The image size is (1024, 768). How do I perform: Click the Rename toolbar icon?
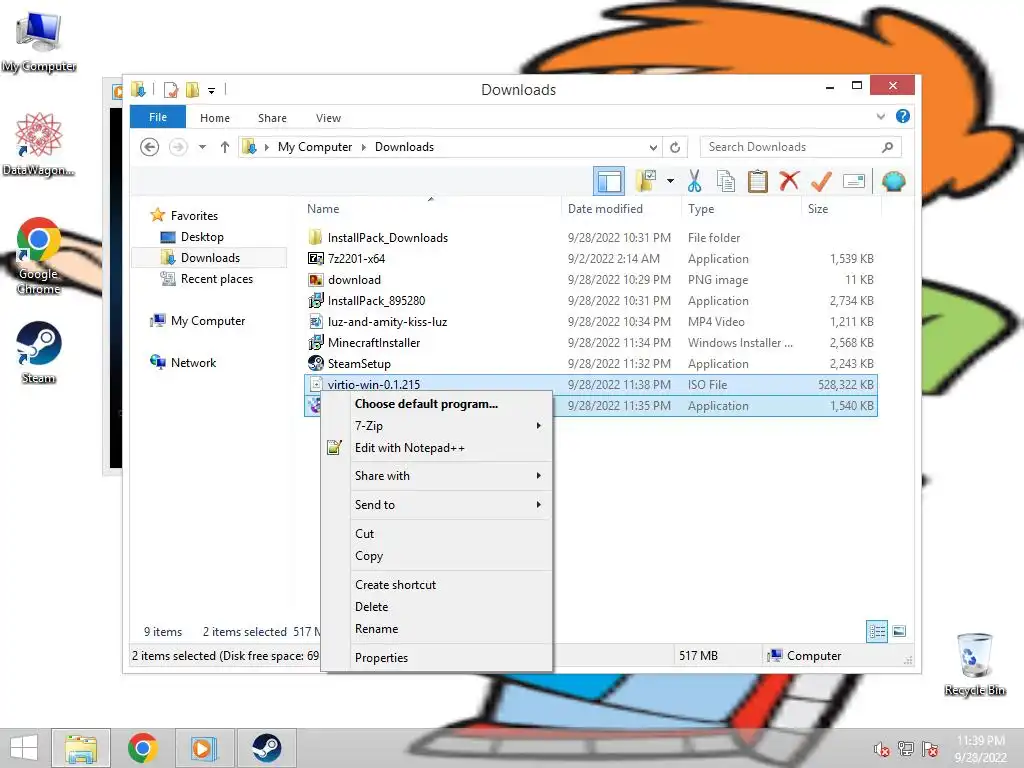tap(854, 181)
